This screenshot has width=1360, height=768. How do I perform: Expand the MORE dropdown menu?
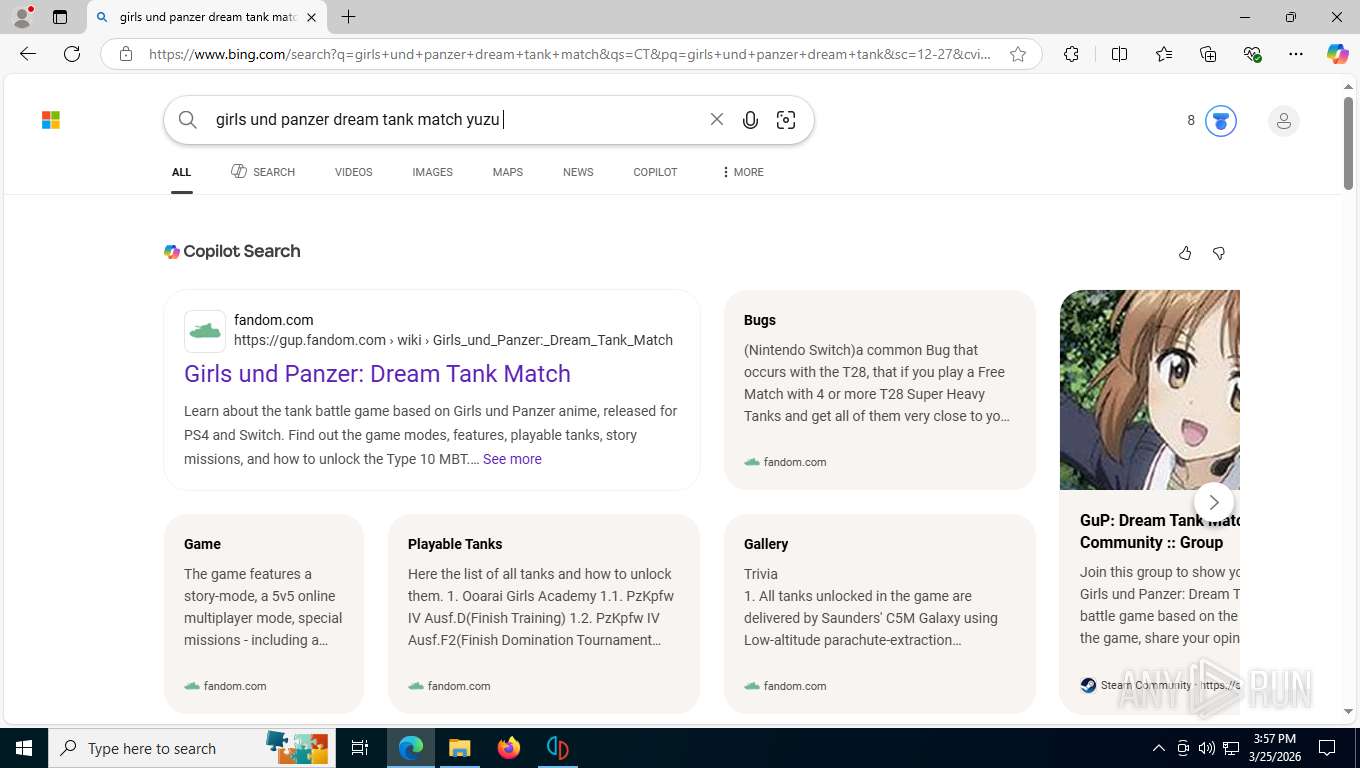pyautogui.click(x=742, y=172)
